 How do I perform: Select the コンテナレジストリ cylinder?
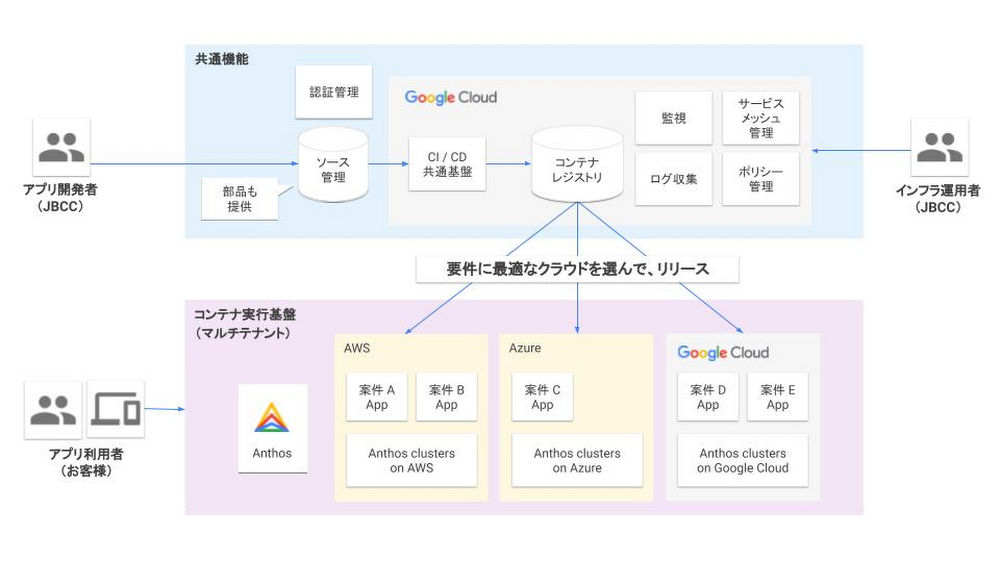click(577, 165)
